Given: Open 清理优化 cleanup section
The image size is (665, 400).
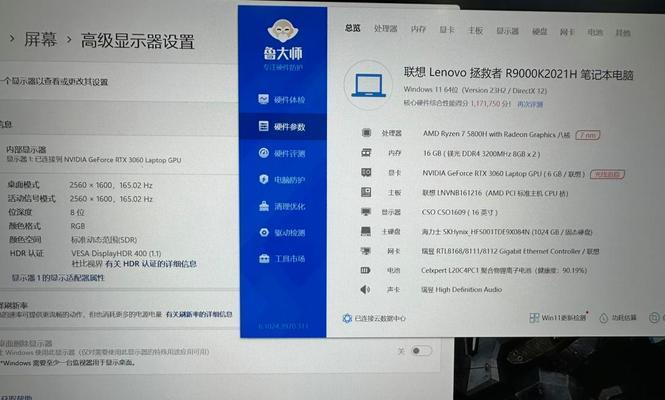Looking at the screenshot, I should click(x=282, y=207).
